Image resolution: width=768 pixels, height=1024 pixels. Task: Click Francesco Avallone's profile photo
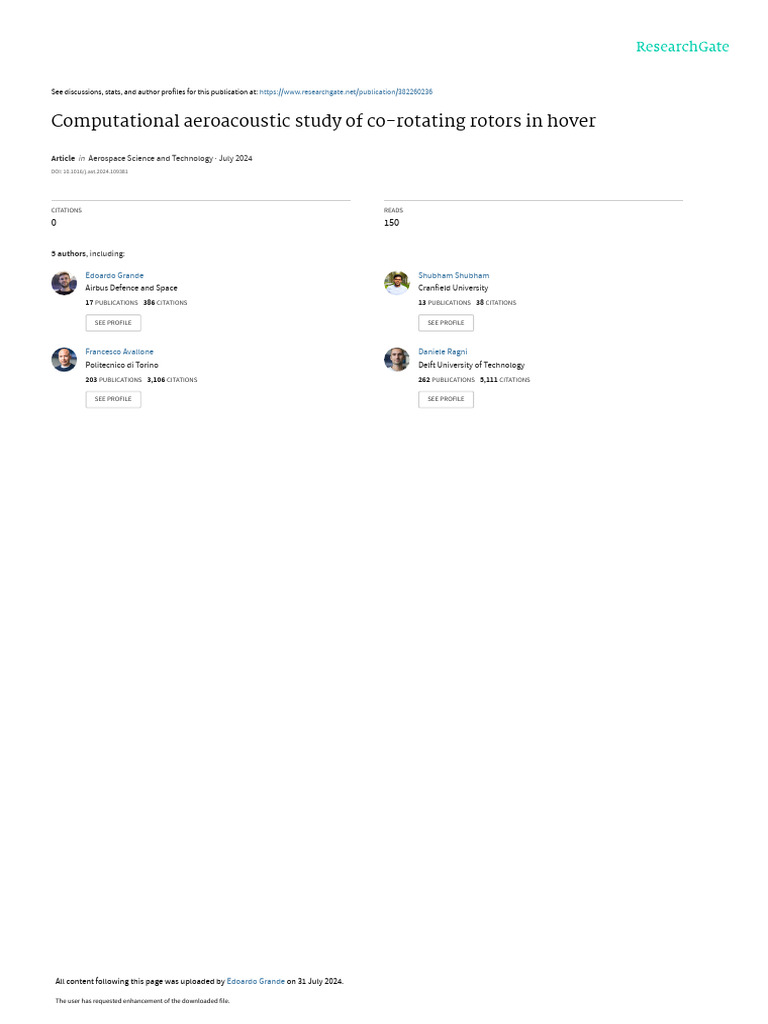pyautogui.click(x=64, y=360)
